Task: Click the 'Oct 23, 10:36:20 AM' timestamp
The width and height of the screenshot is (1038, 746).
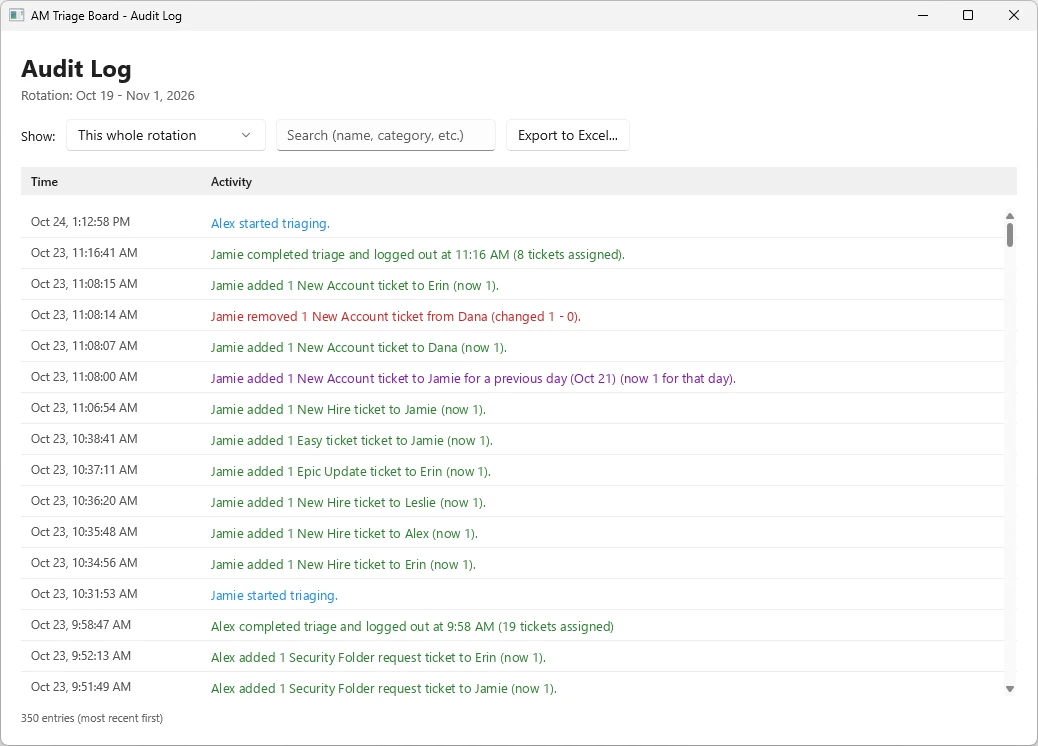Action: tap(84, 502)
